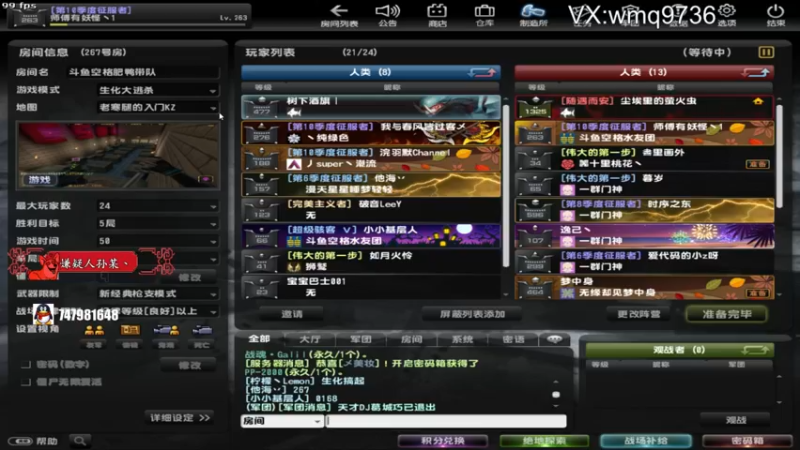The height and width of the screenshot is (450, 800).
Task: Click the 绝地探索 button
Action: (x=544, y=441)
